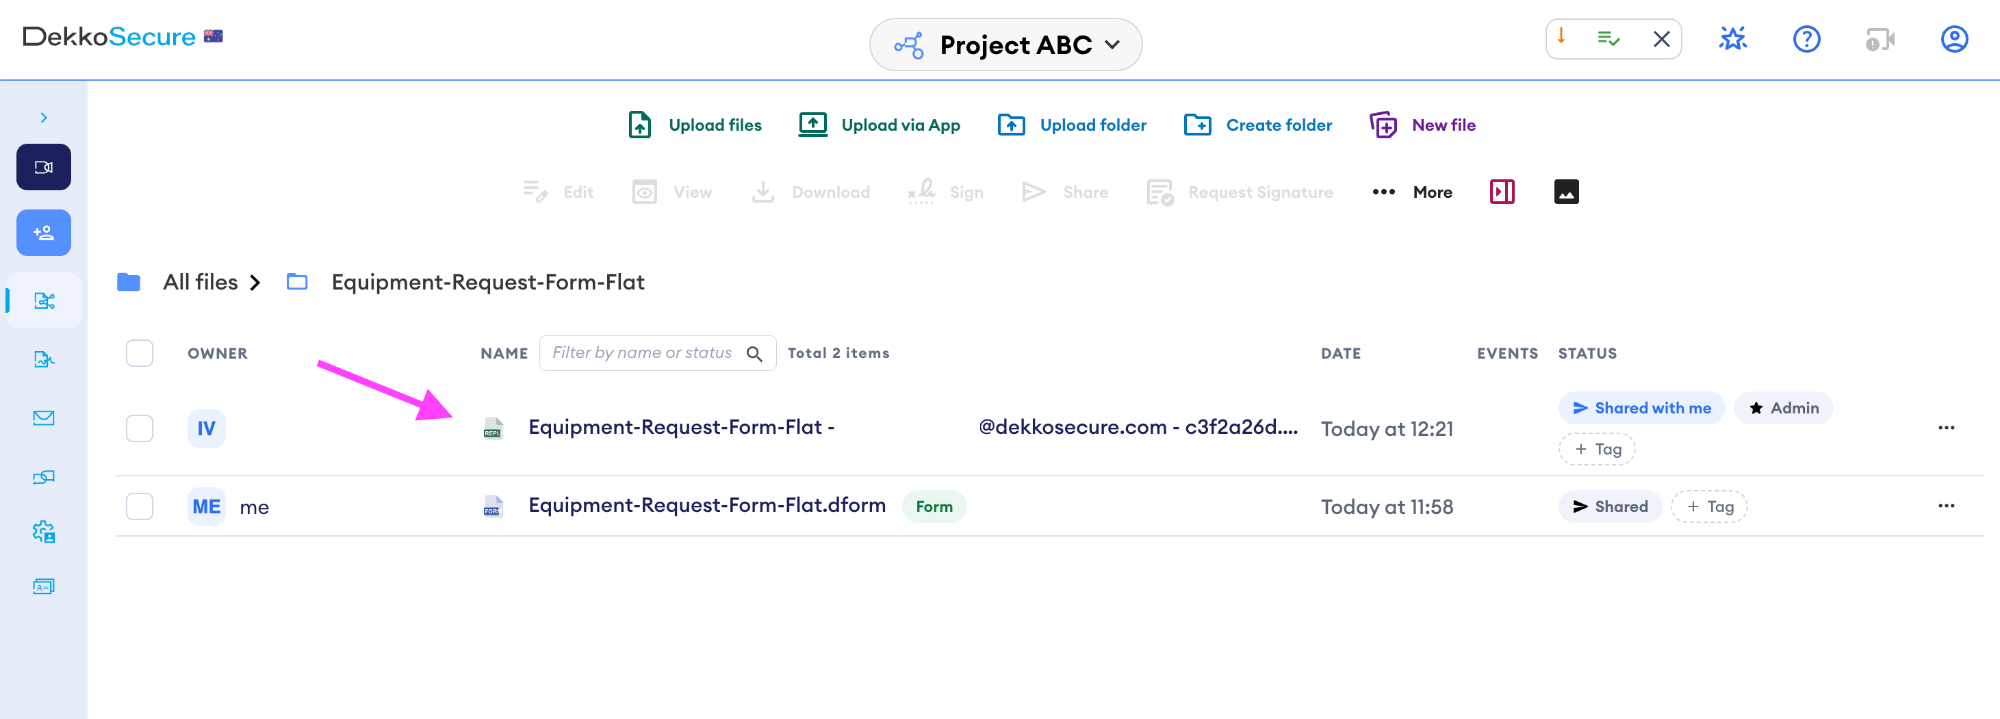
Task: Toggle the side panel icon
Action: pyautogui.click(x=1502, y=192)
